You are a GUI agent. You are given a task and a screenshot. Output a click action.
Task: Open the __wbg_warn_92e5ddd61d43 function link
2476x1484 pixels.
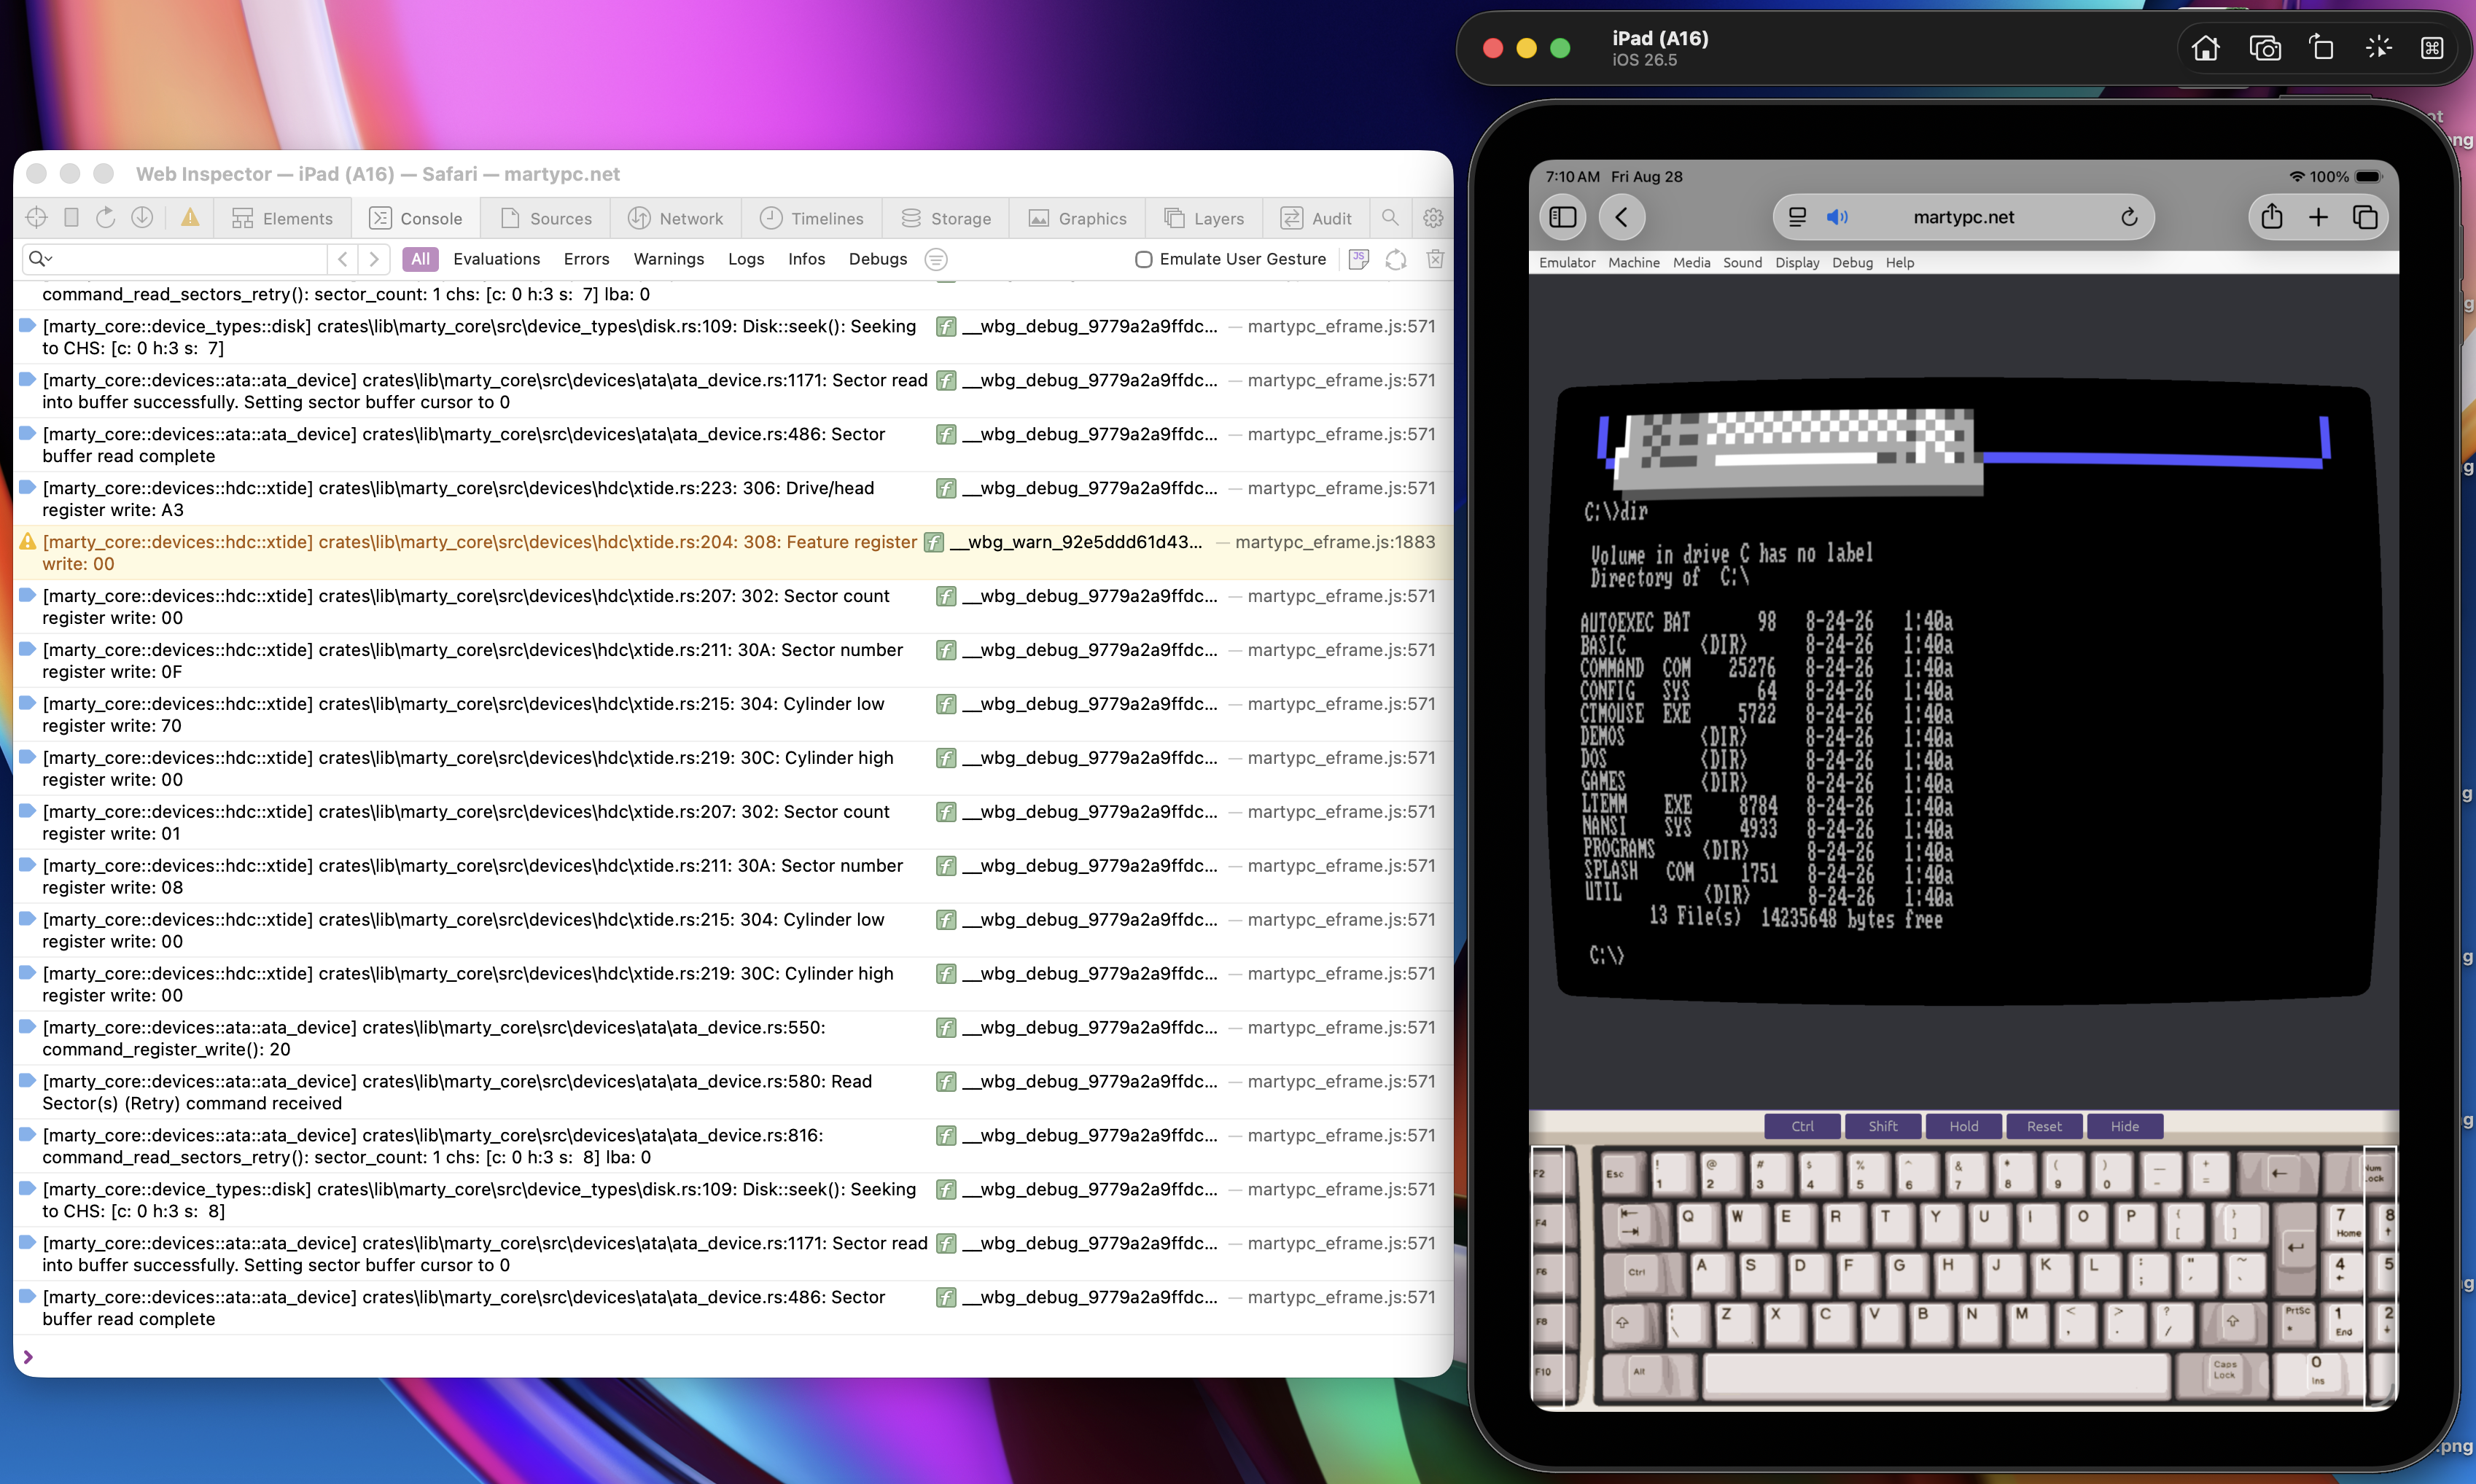[x=1076, y=542]
